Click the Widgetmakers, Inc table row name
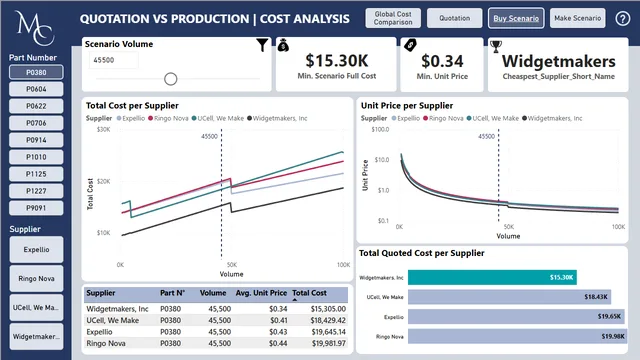 coord(118,309)
